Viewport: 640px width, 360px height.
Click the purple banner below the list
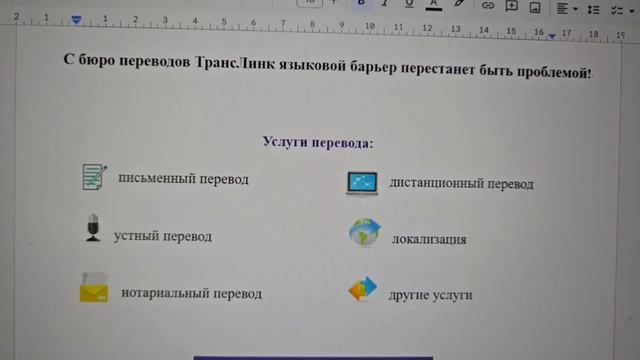click(313, 358)
